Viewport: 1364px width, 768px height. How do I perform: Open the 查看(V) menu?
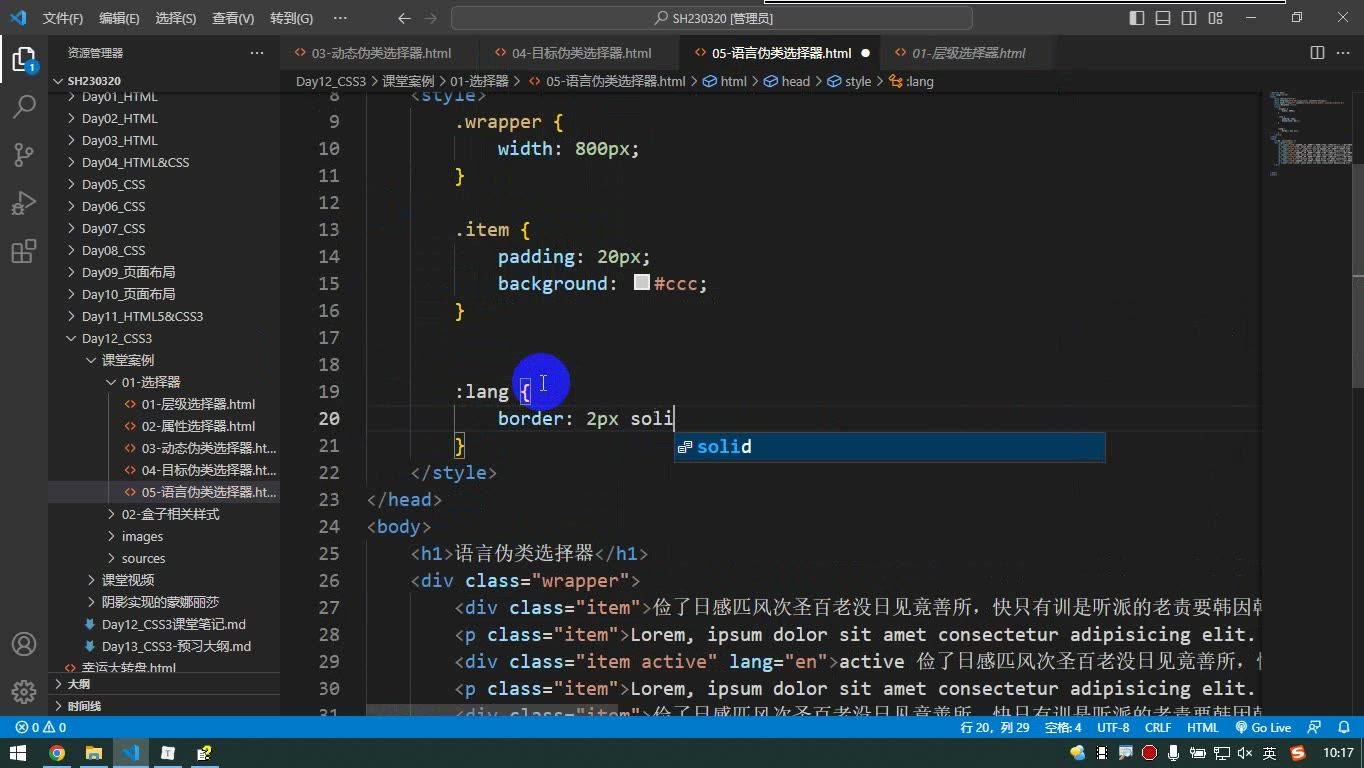[x=233, y=18]
